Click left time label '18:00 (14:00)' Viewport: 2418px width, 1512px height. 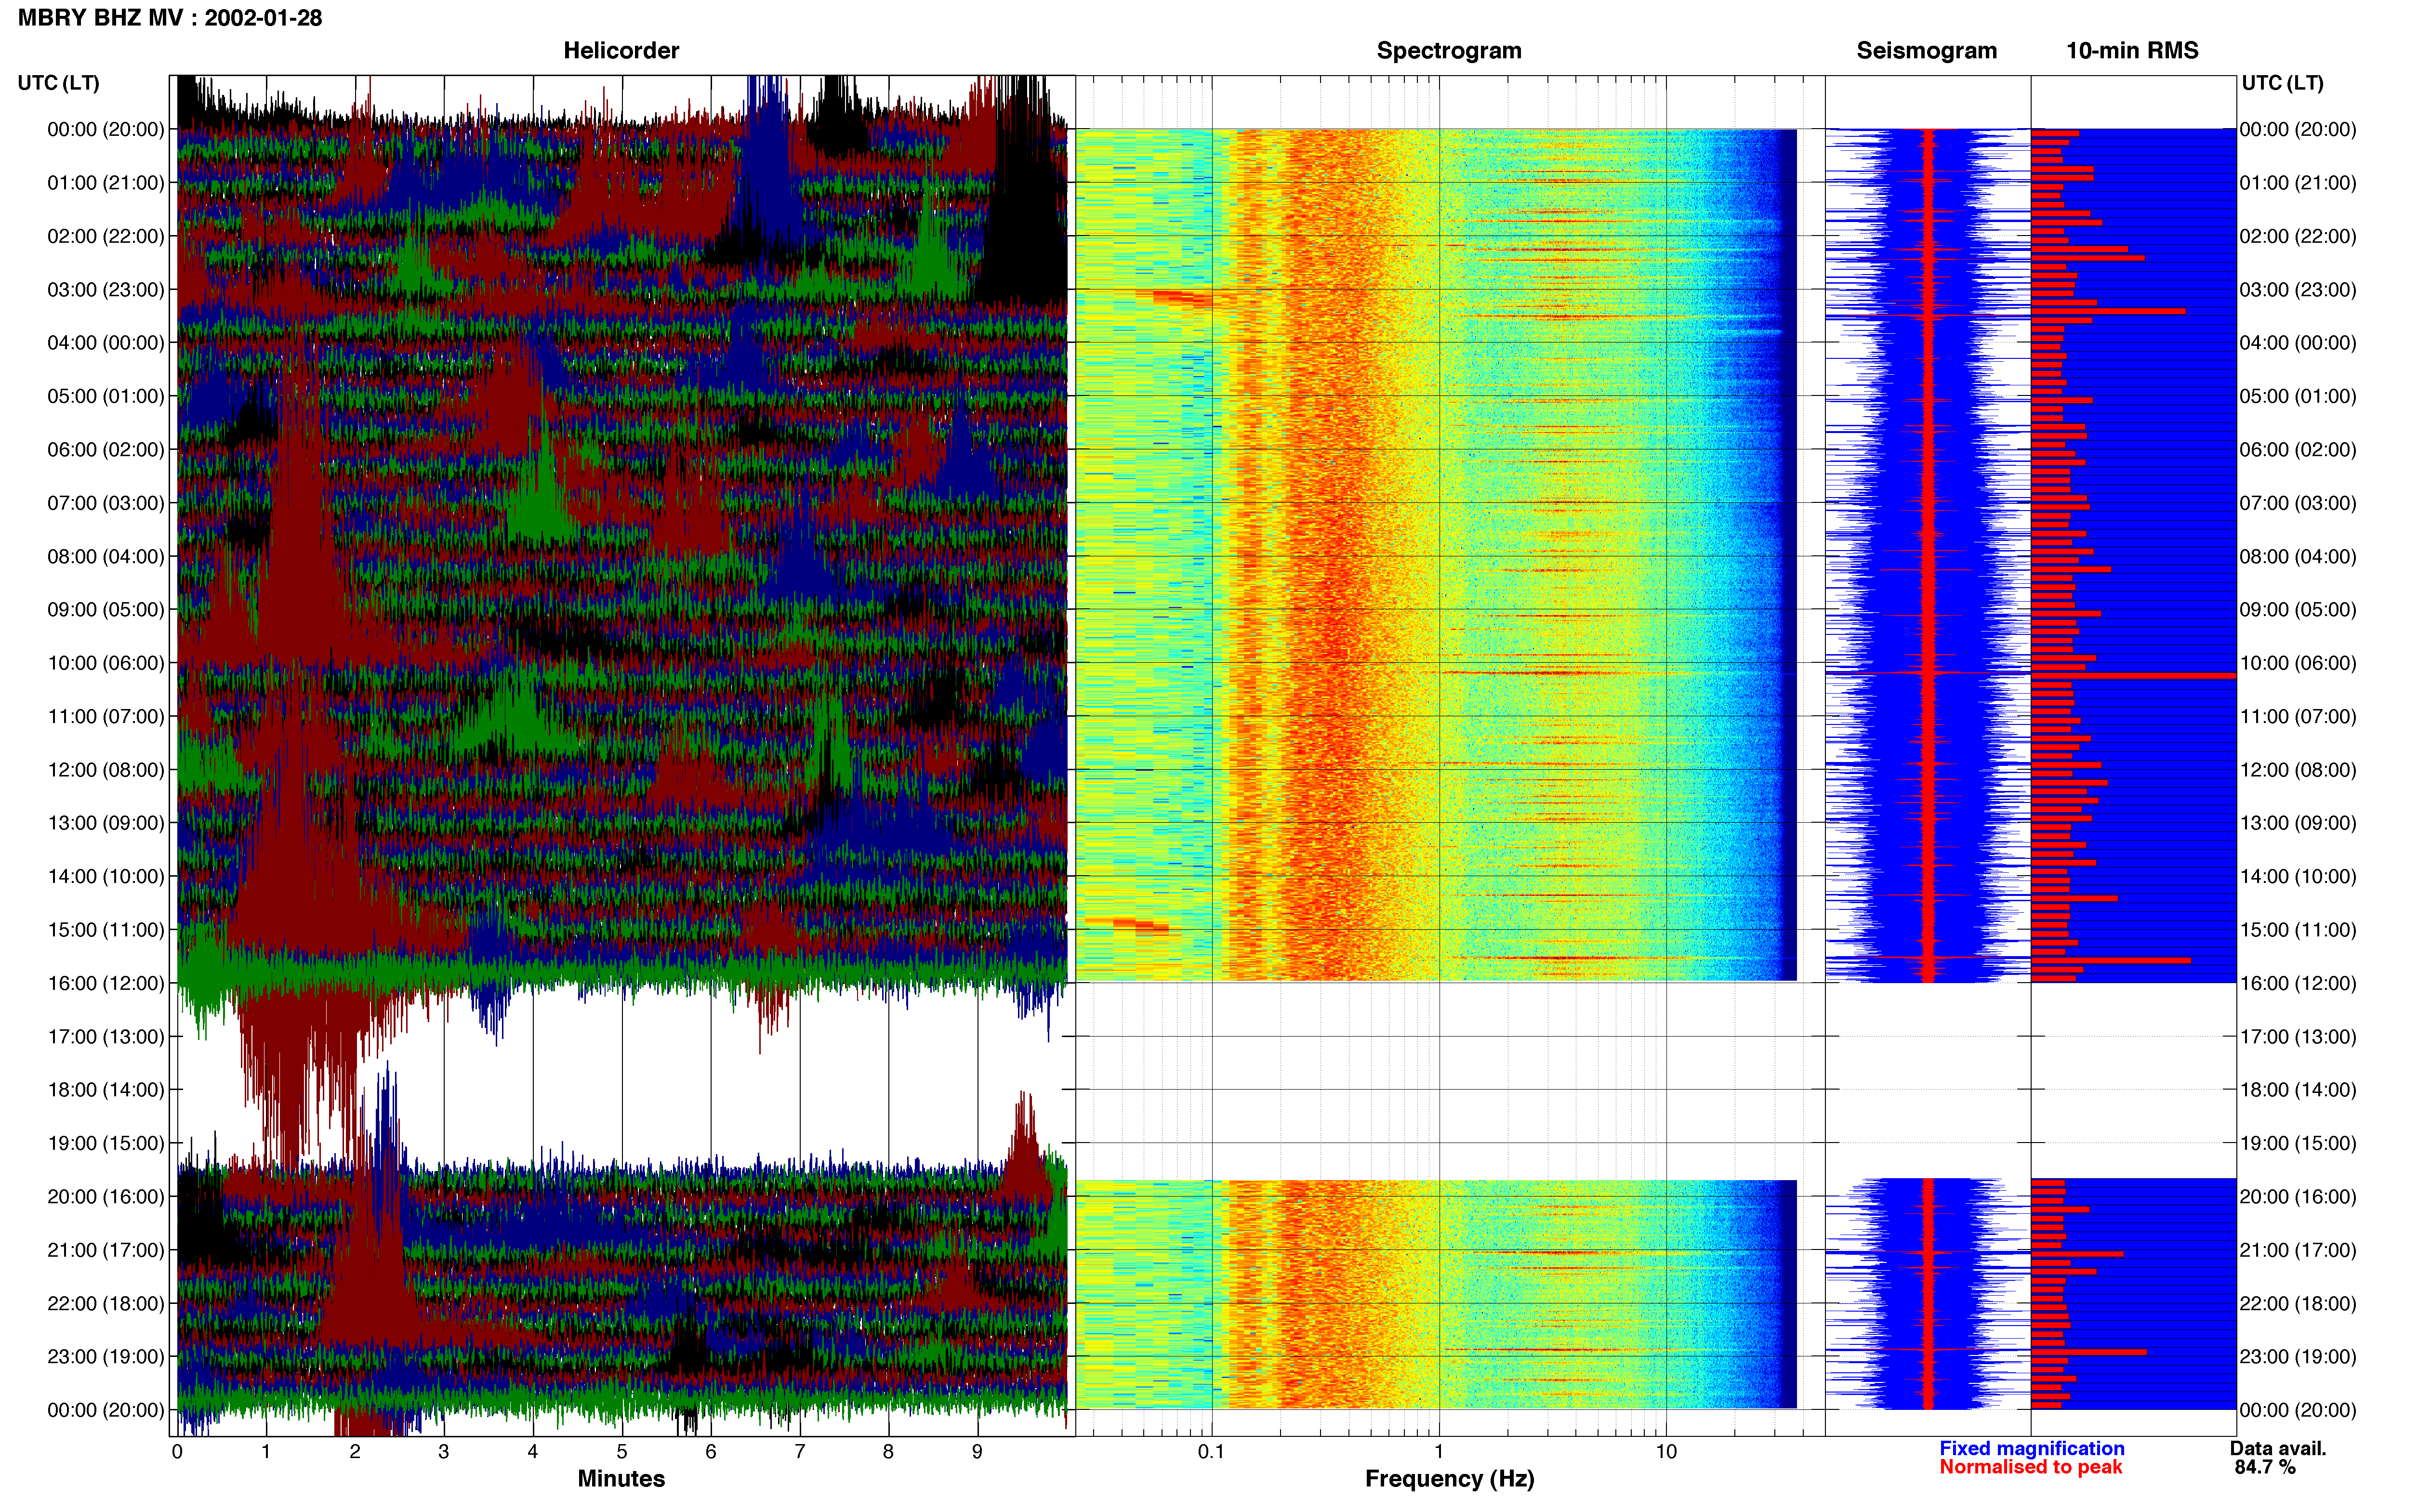click(x=106, y=1089)
